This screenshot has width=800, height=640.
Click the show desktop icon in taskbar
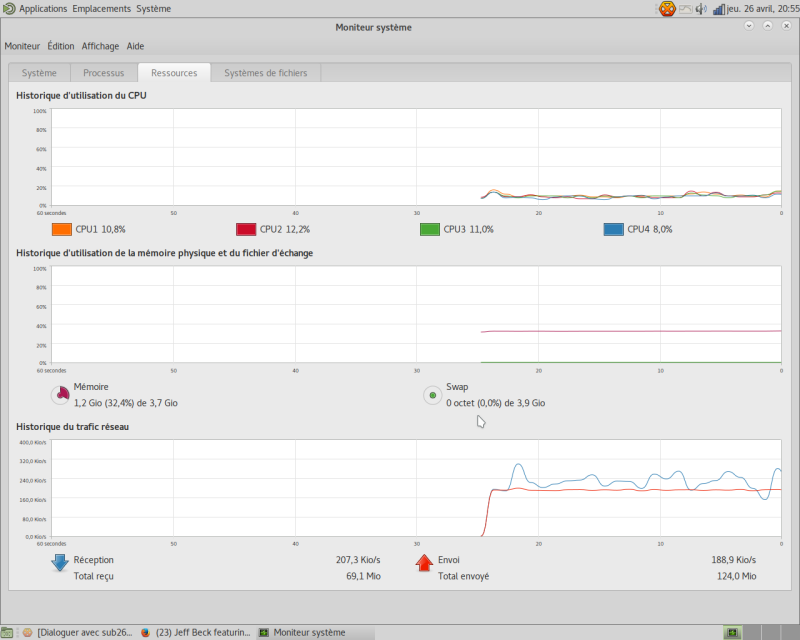pyautogui.click(x=6, y=633)
